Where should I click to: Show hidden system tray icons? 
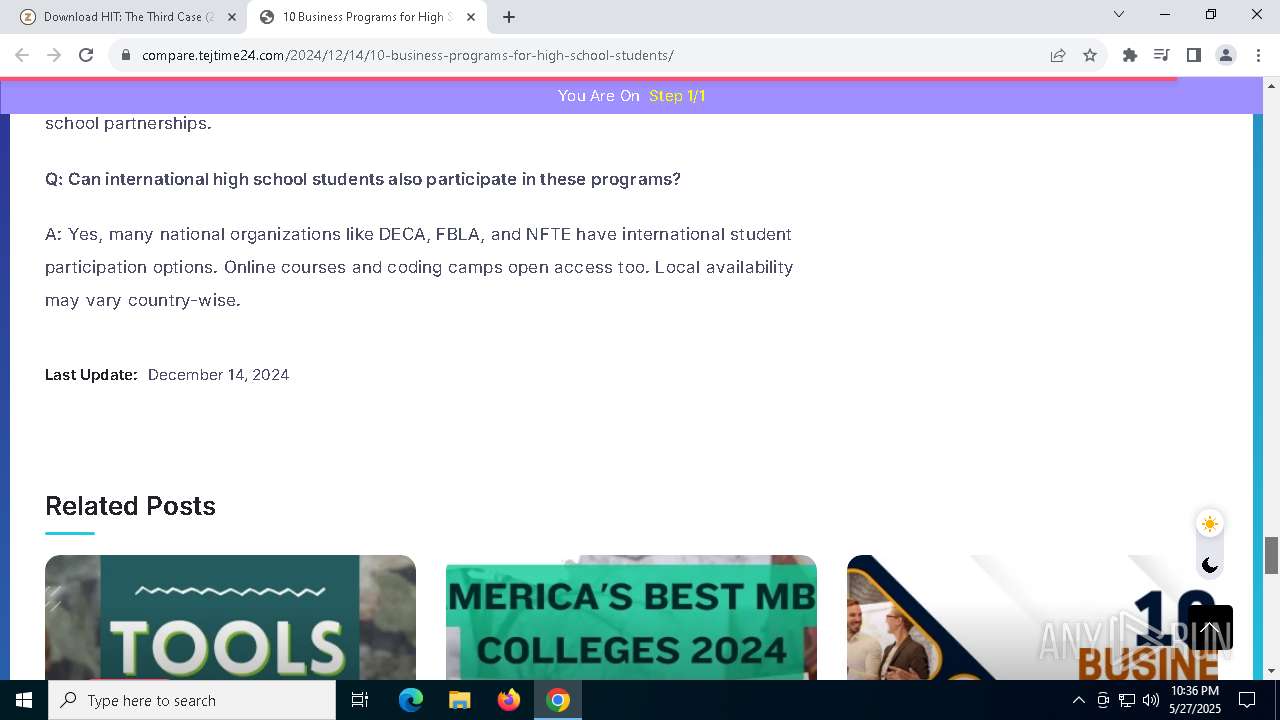(x=1078, y=700)
